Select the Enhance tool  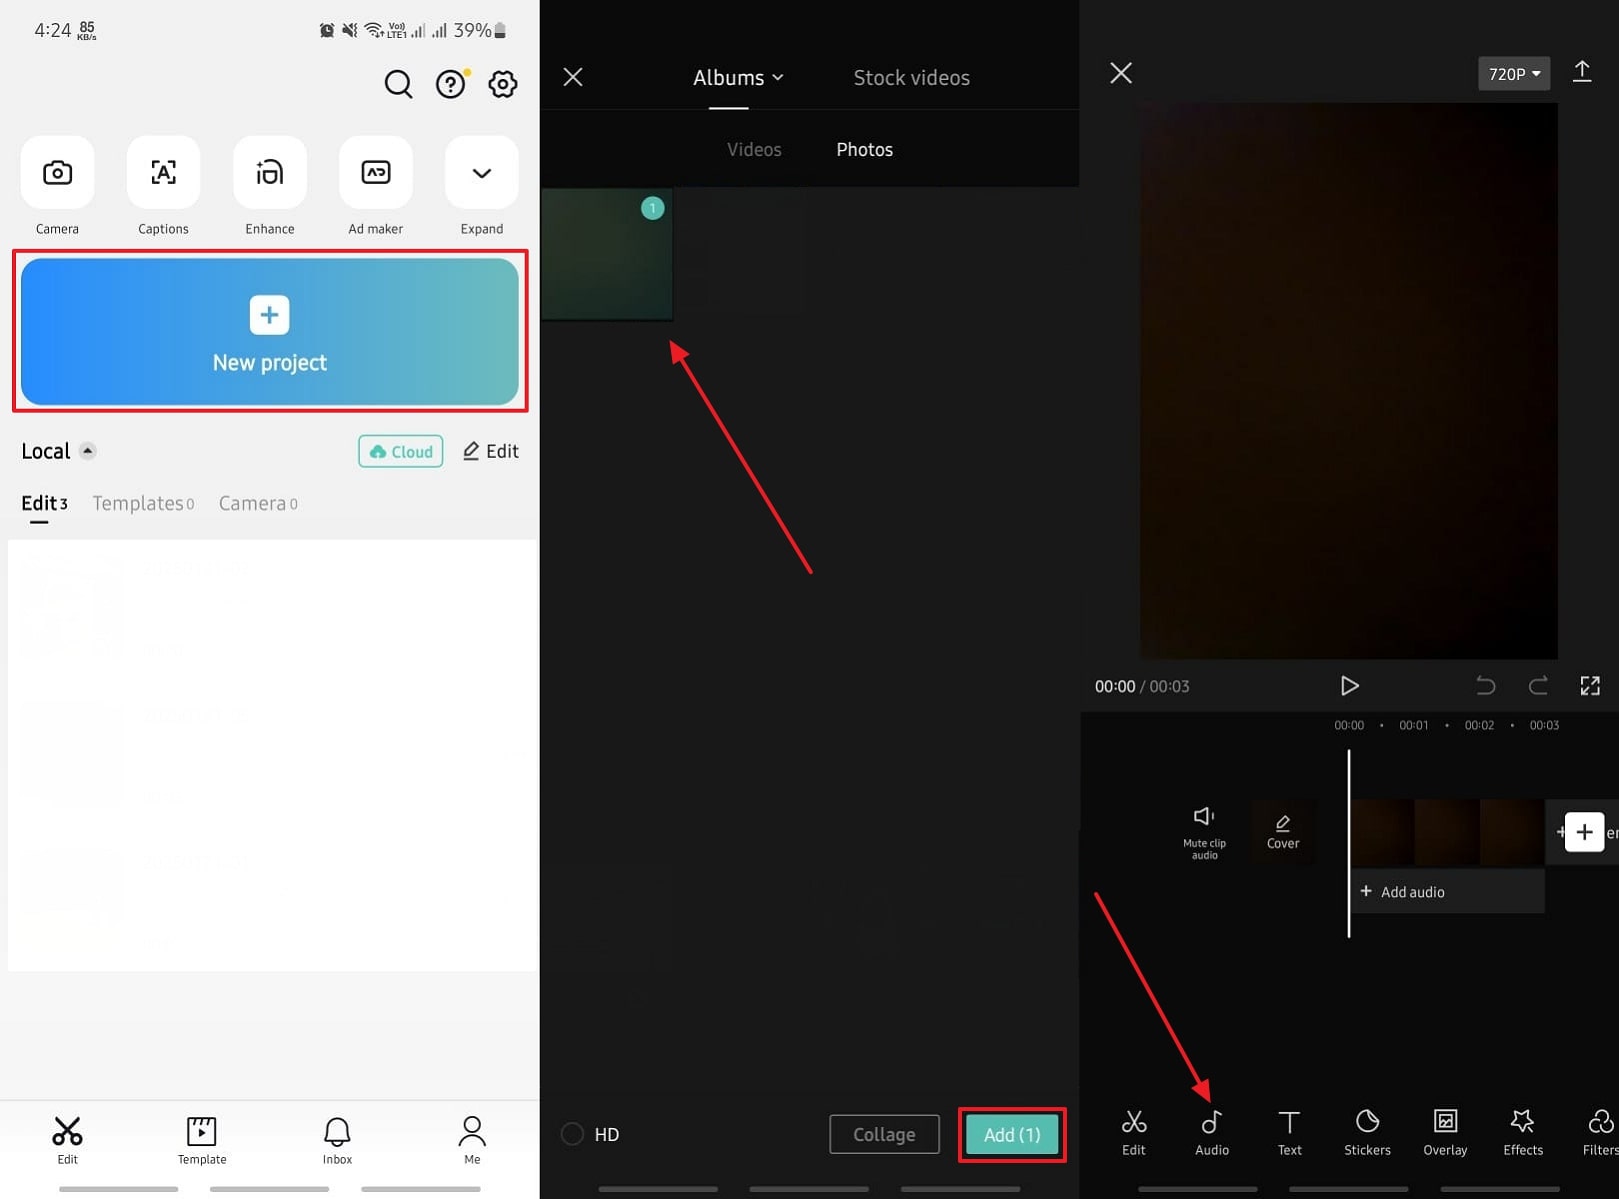coord(269,186)
